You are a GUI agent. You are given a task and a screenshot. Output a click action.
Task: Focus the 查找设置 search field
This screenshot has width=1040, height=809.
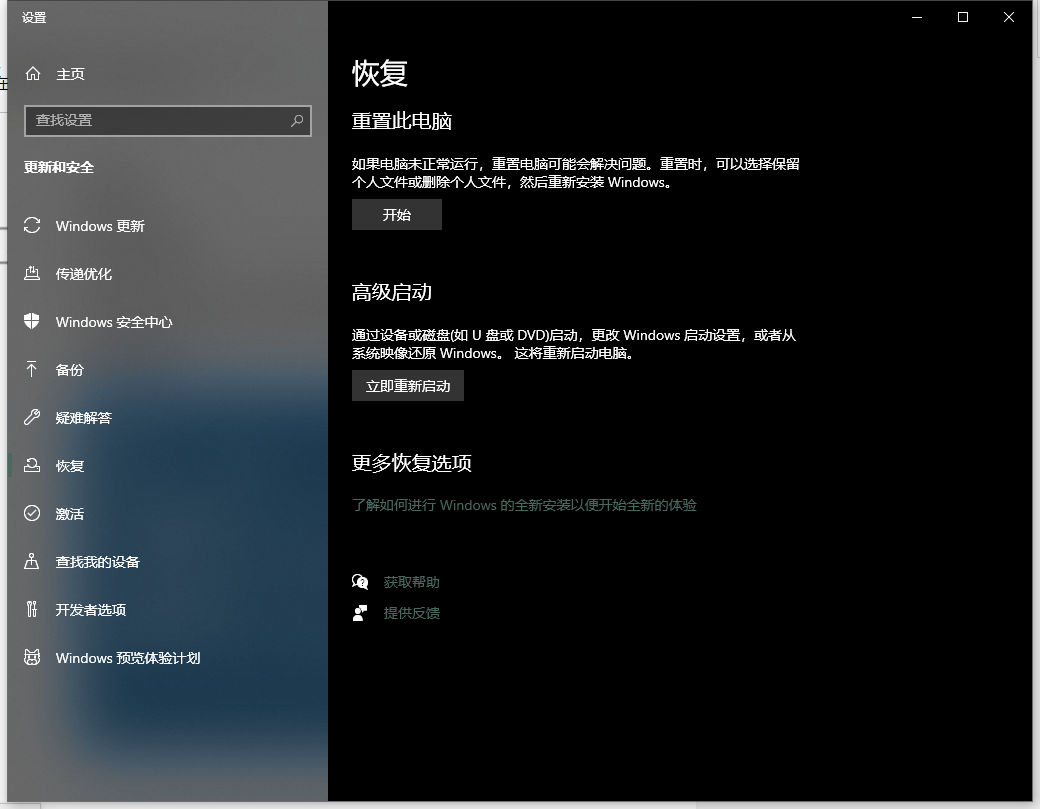155,121
